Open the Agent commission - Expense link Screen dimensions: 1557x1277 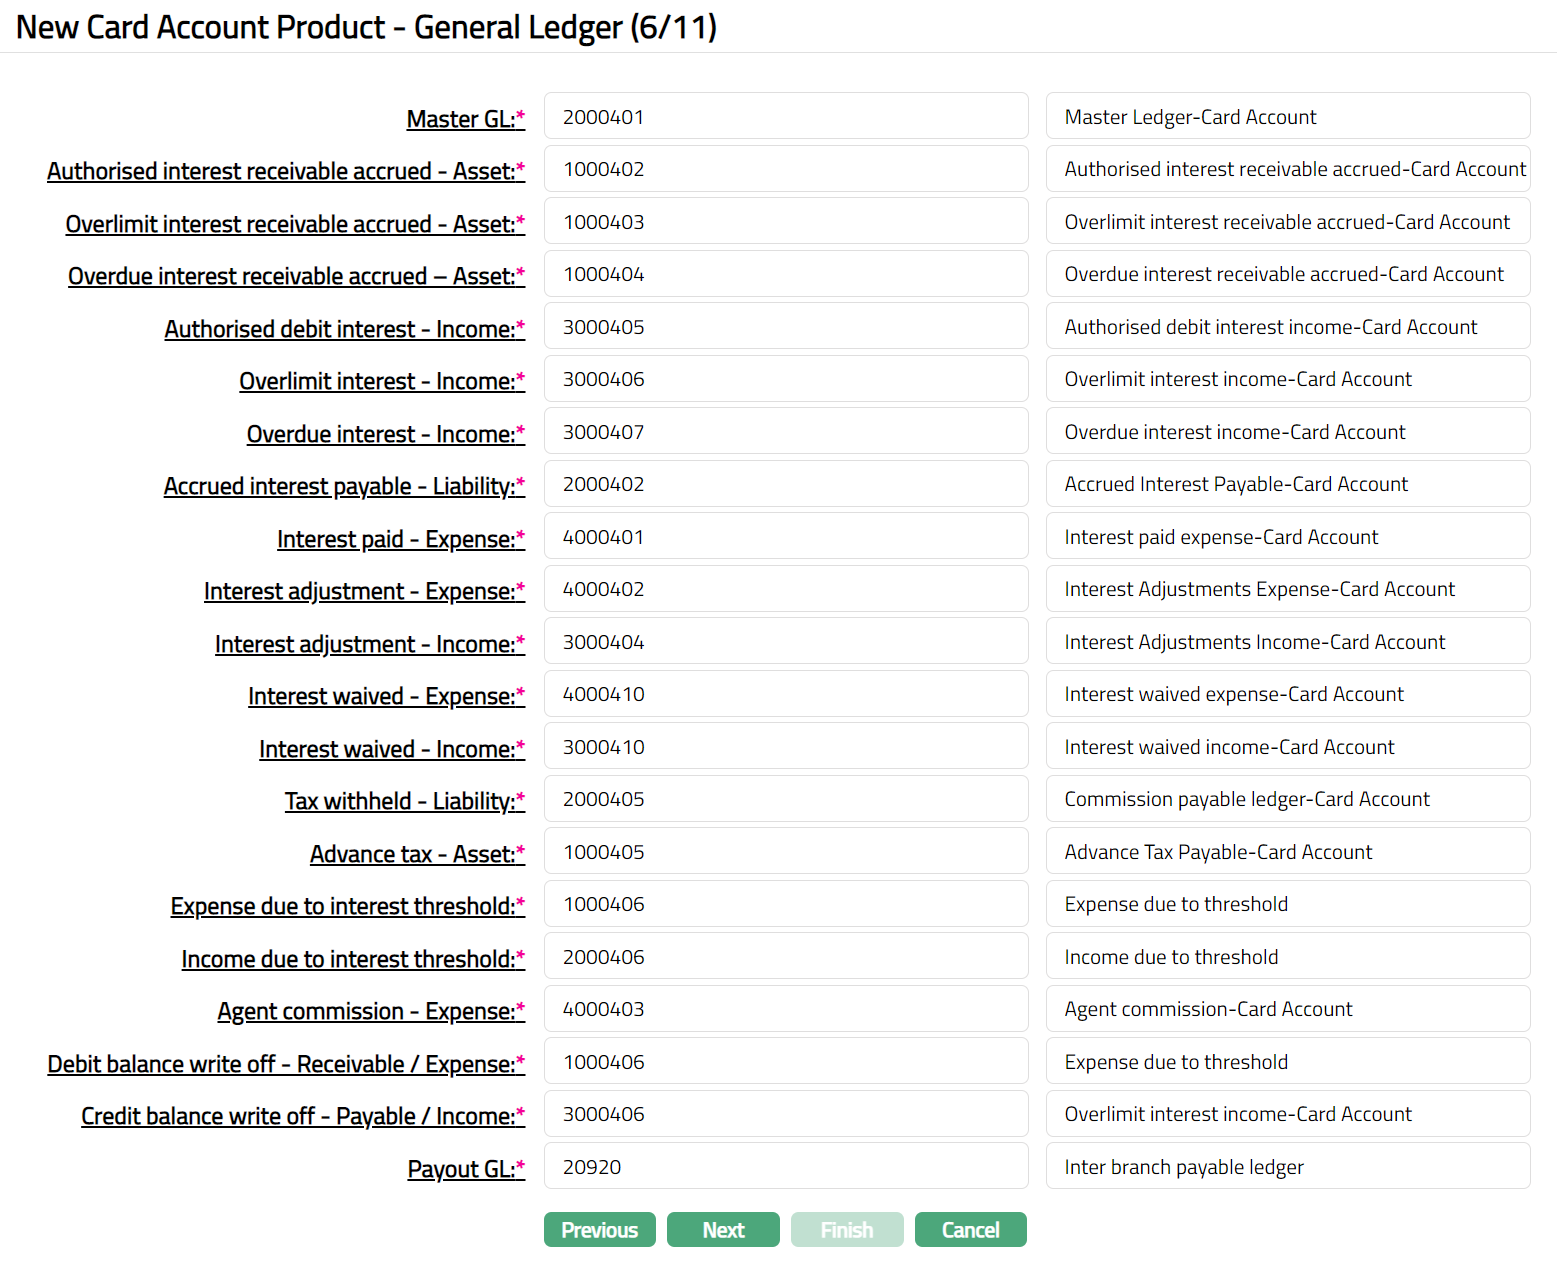pos(366,1011)
